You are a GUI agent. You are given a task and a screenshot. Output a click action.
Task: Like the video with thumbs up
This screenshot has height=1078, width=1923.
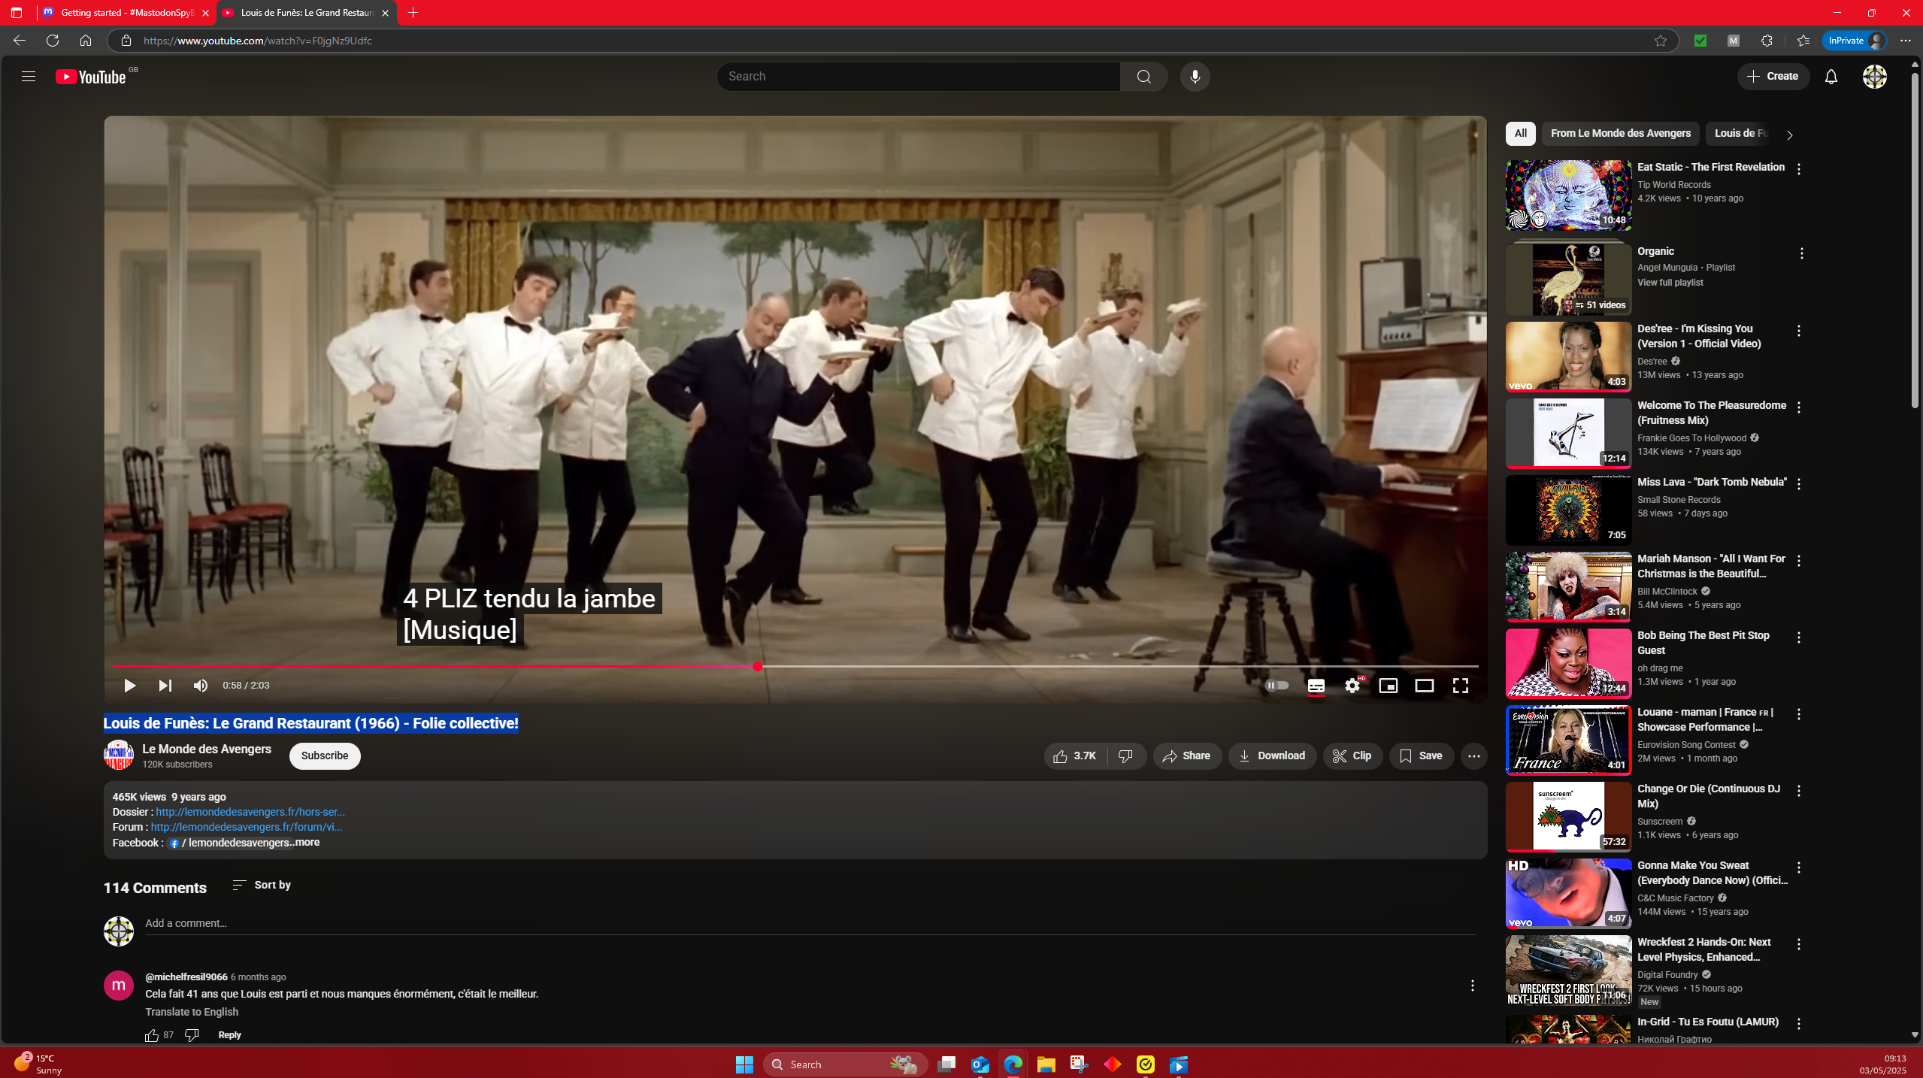[1075, 756]
